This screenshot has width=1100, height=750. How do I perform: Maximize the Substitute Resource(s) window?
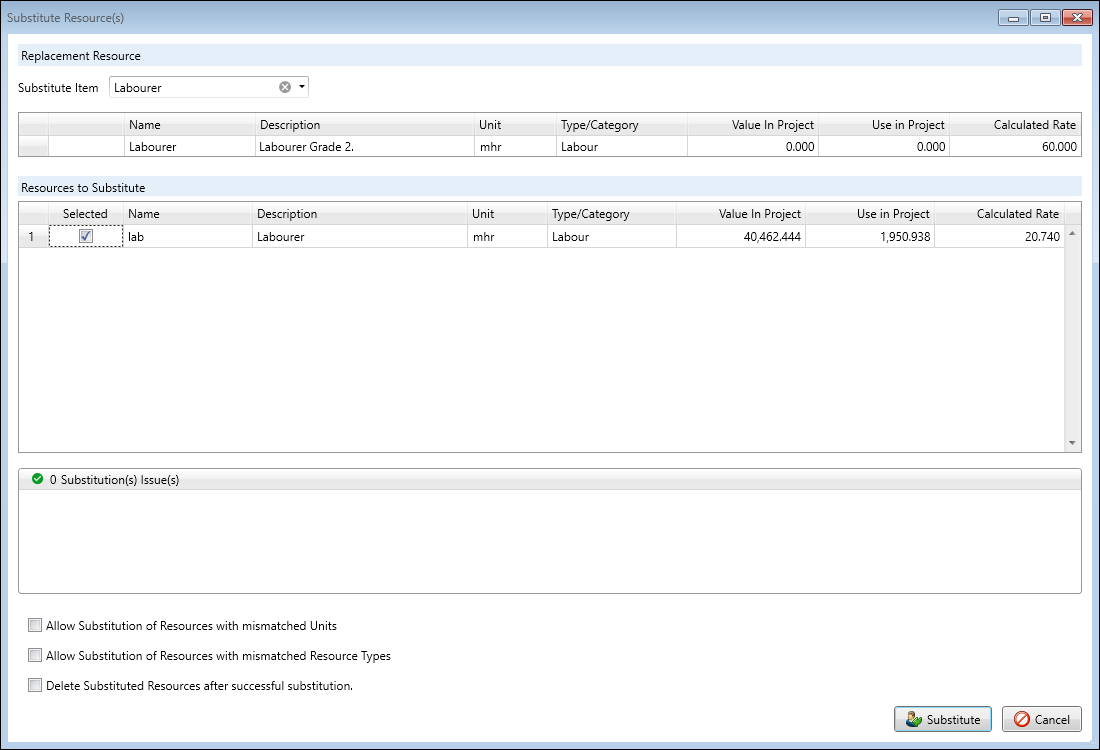[x=1045, y=18]
